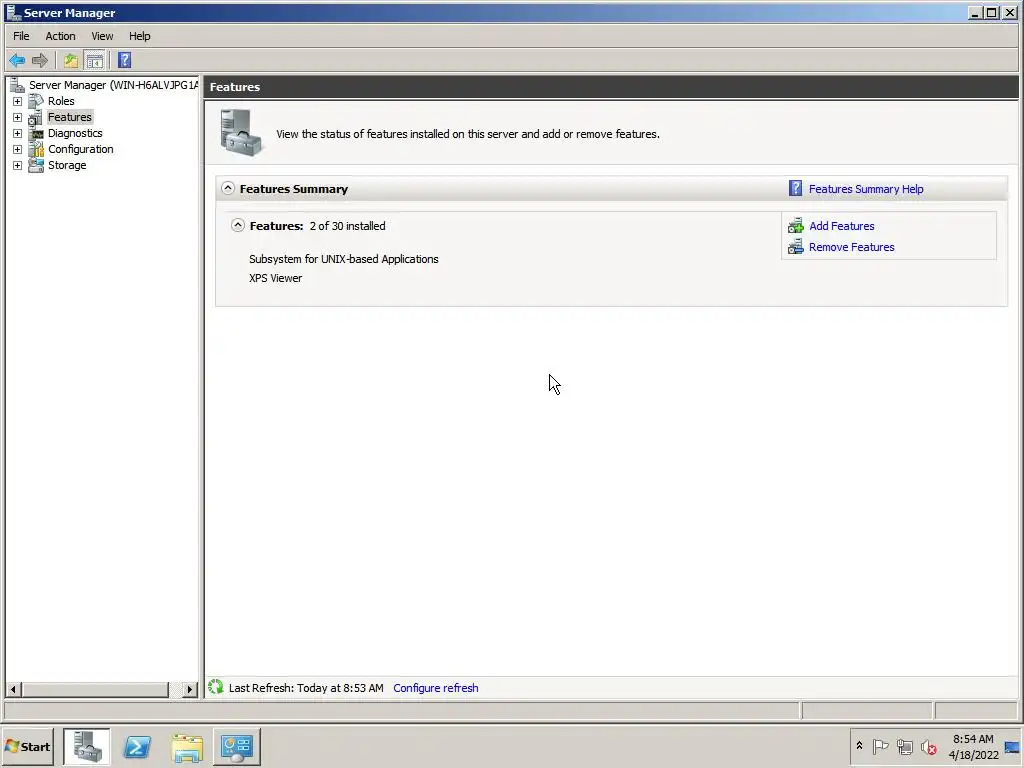The height and width of the screenshot is (768, 1024).
Task: Expand the Roles tree node
Action: [18, 101]
